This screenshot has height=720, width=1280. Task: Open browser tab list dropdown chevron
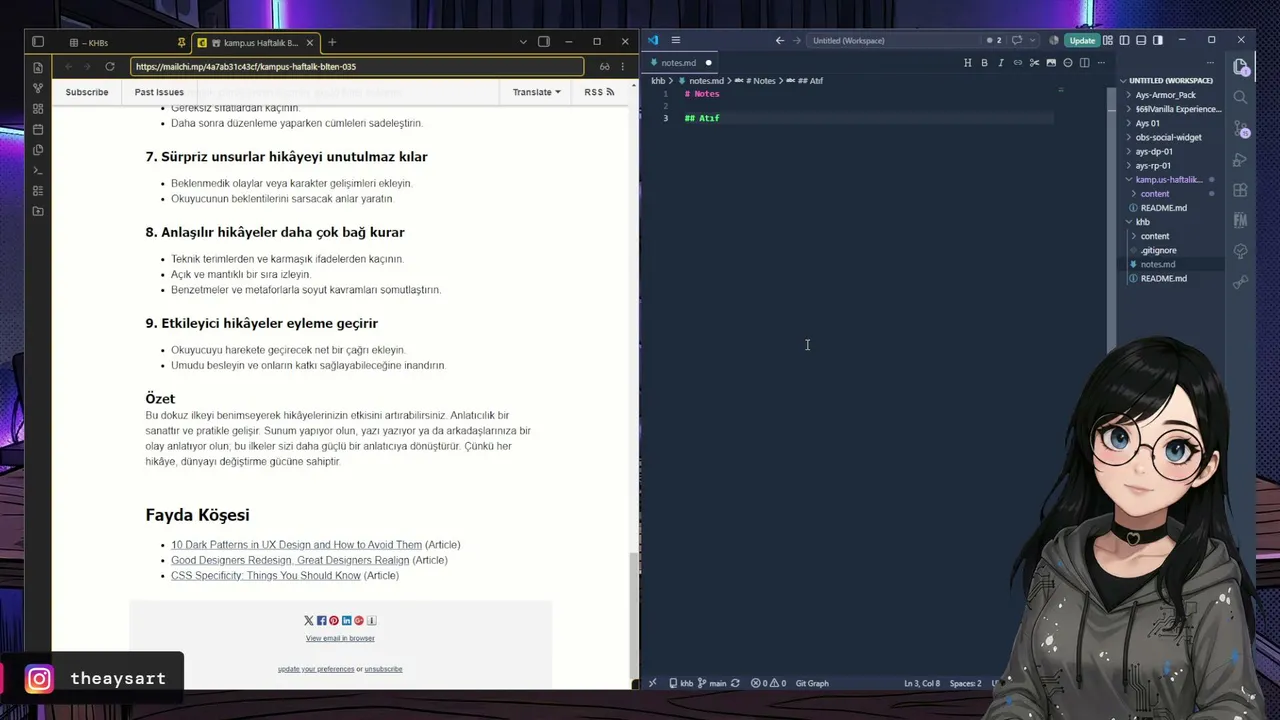click(x=523, y=42)
